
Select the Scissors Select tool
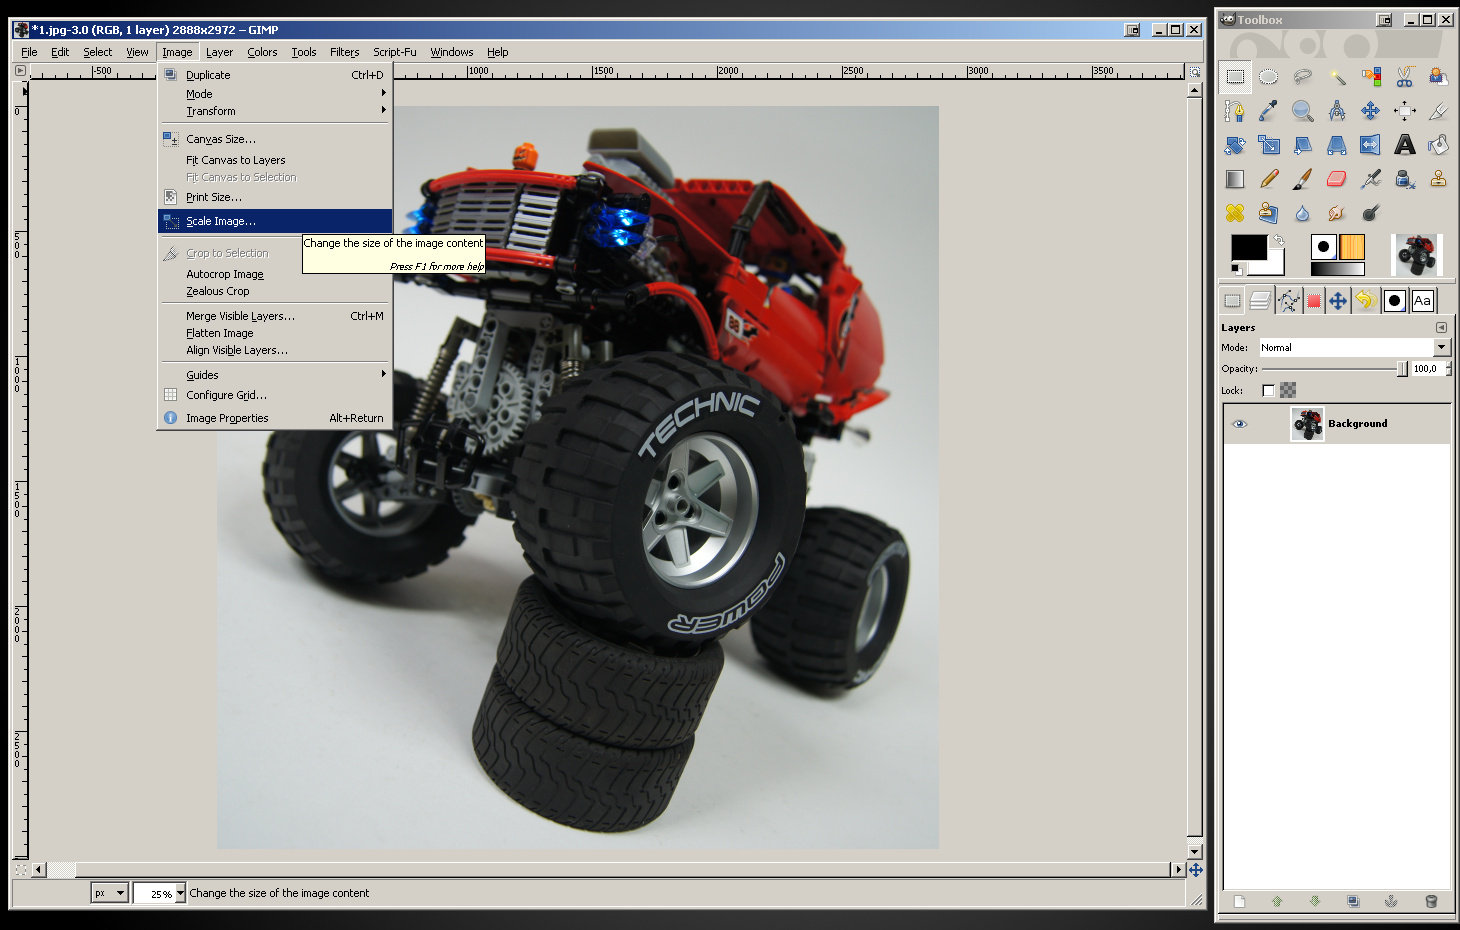point(1405,77)
